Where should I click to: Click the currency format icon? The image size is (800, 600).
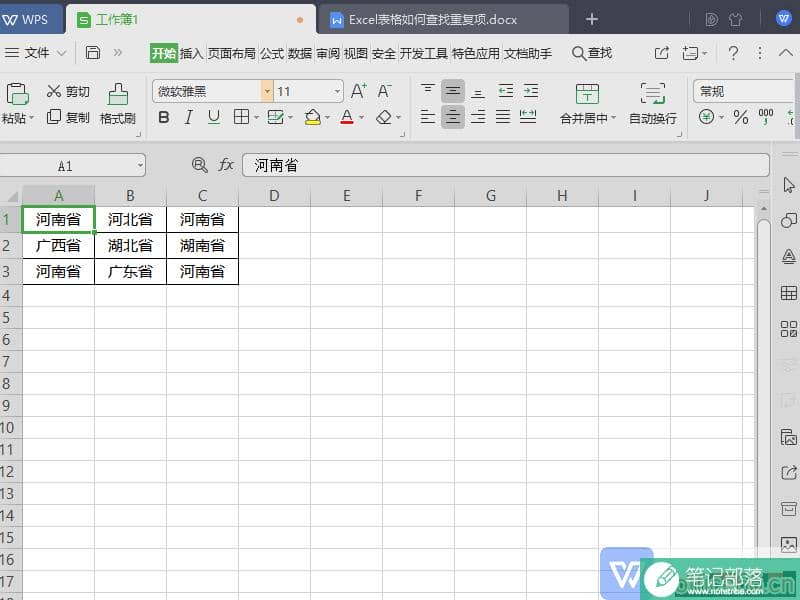706,117
